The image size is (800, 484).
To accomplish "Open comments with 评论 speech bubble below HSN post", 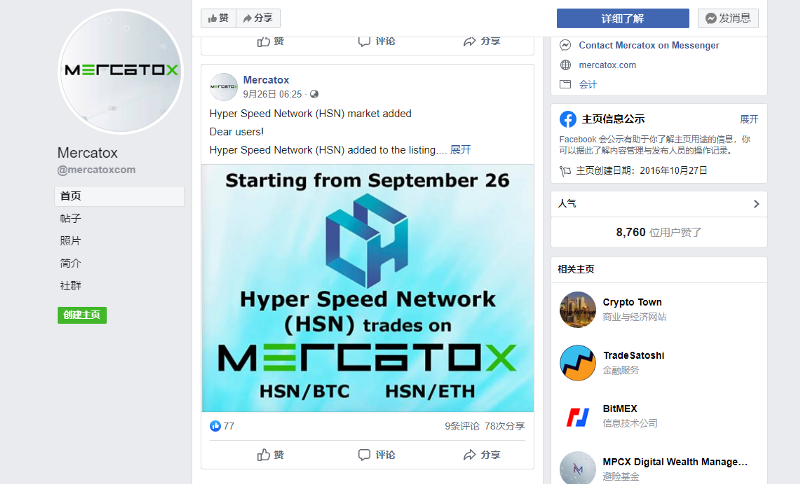I will tap(377, 455).
